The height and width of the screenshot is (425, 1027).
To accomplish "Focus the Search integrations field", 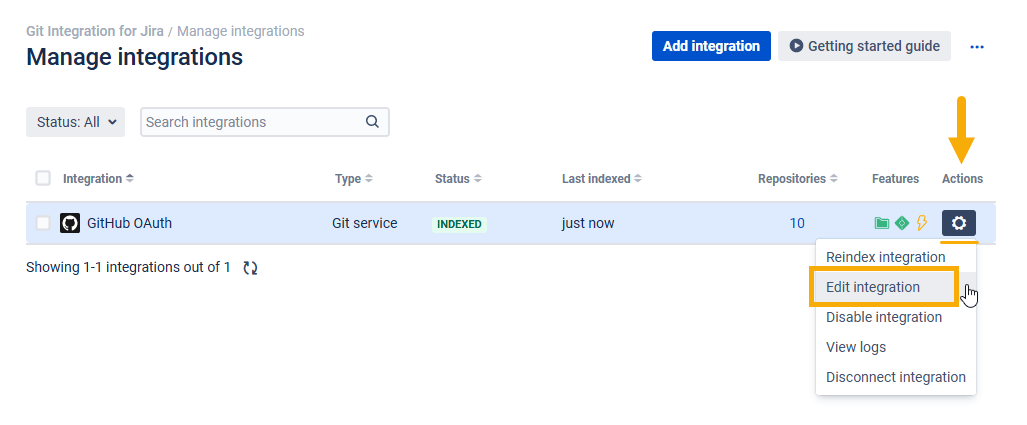I will (265, 122).
